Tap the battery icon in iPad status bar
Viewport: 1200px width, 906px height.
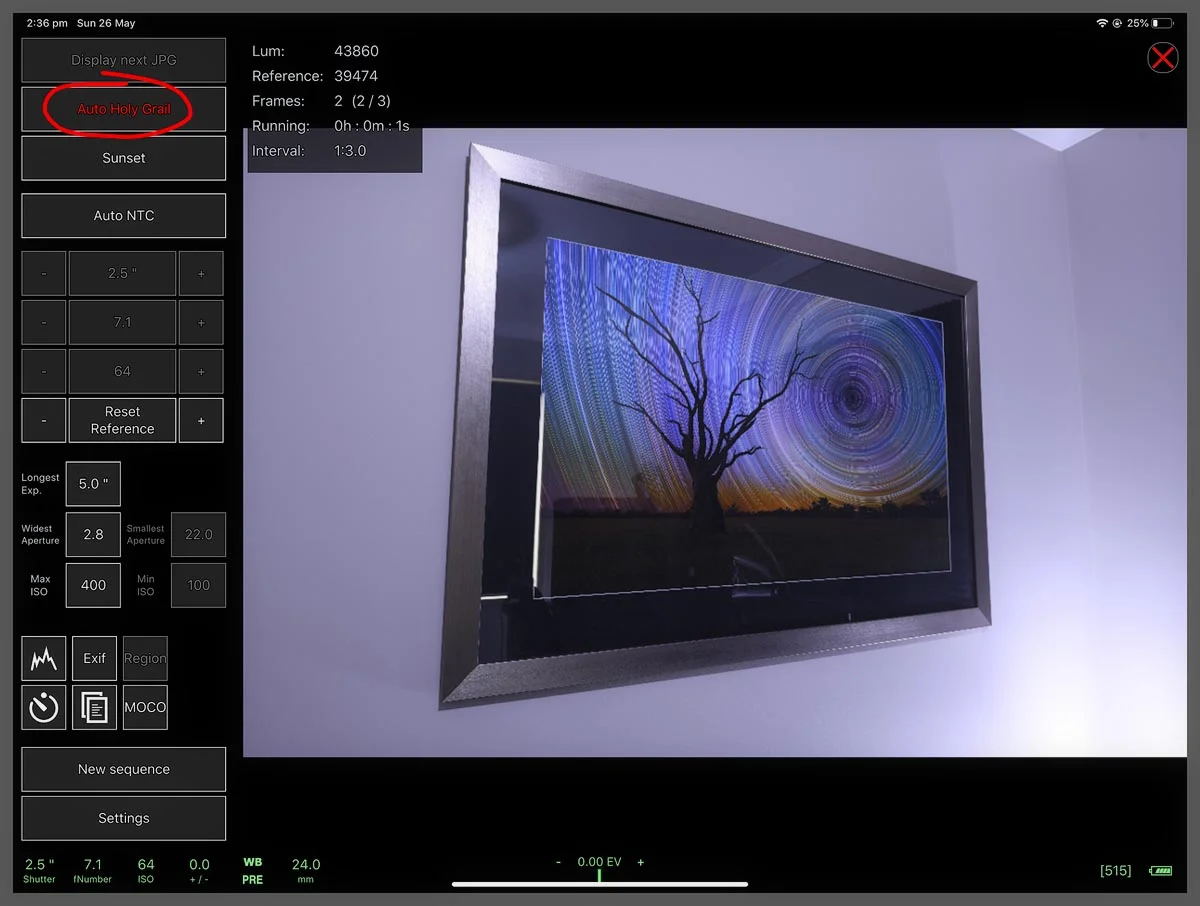click(x=1162, y=23)
